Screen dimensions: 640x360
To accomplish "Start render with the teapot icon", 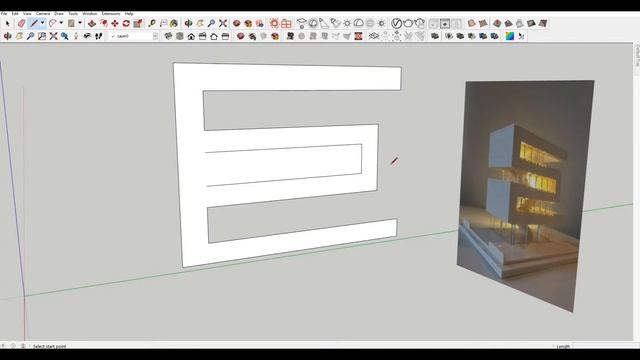I will point(408,24).
